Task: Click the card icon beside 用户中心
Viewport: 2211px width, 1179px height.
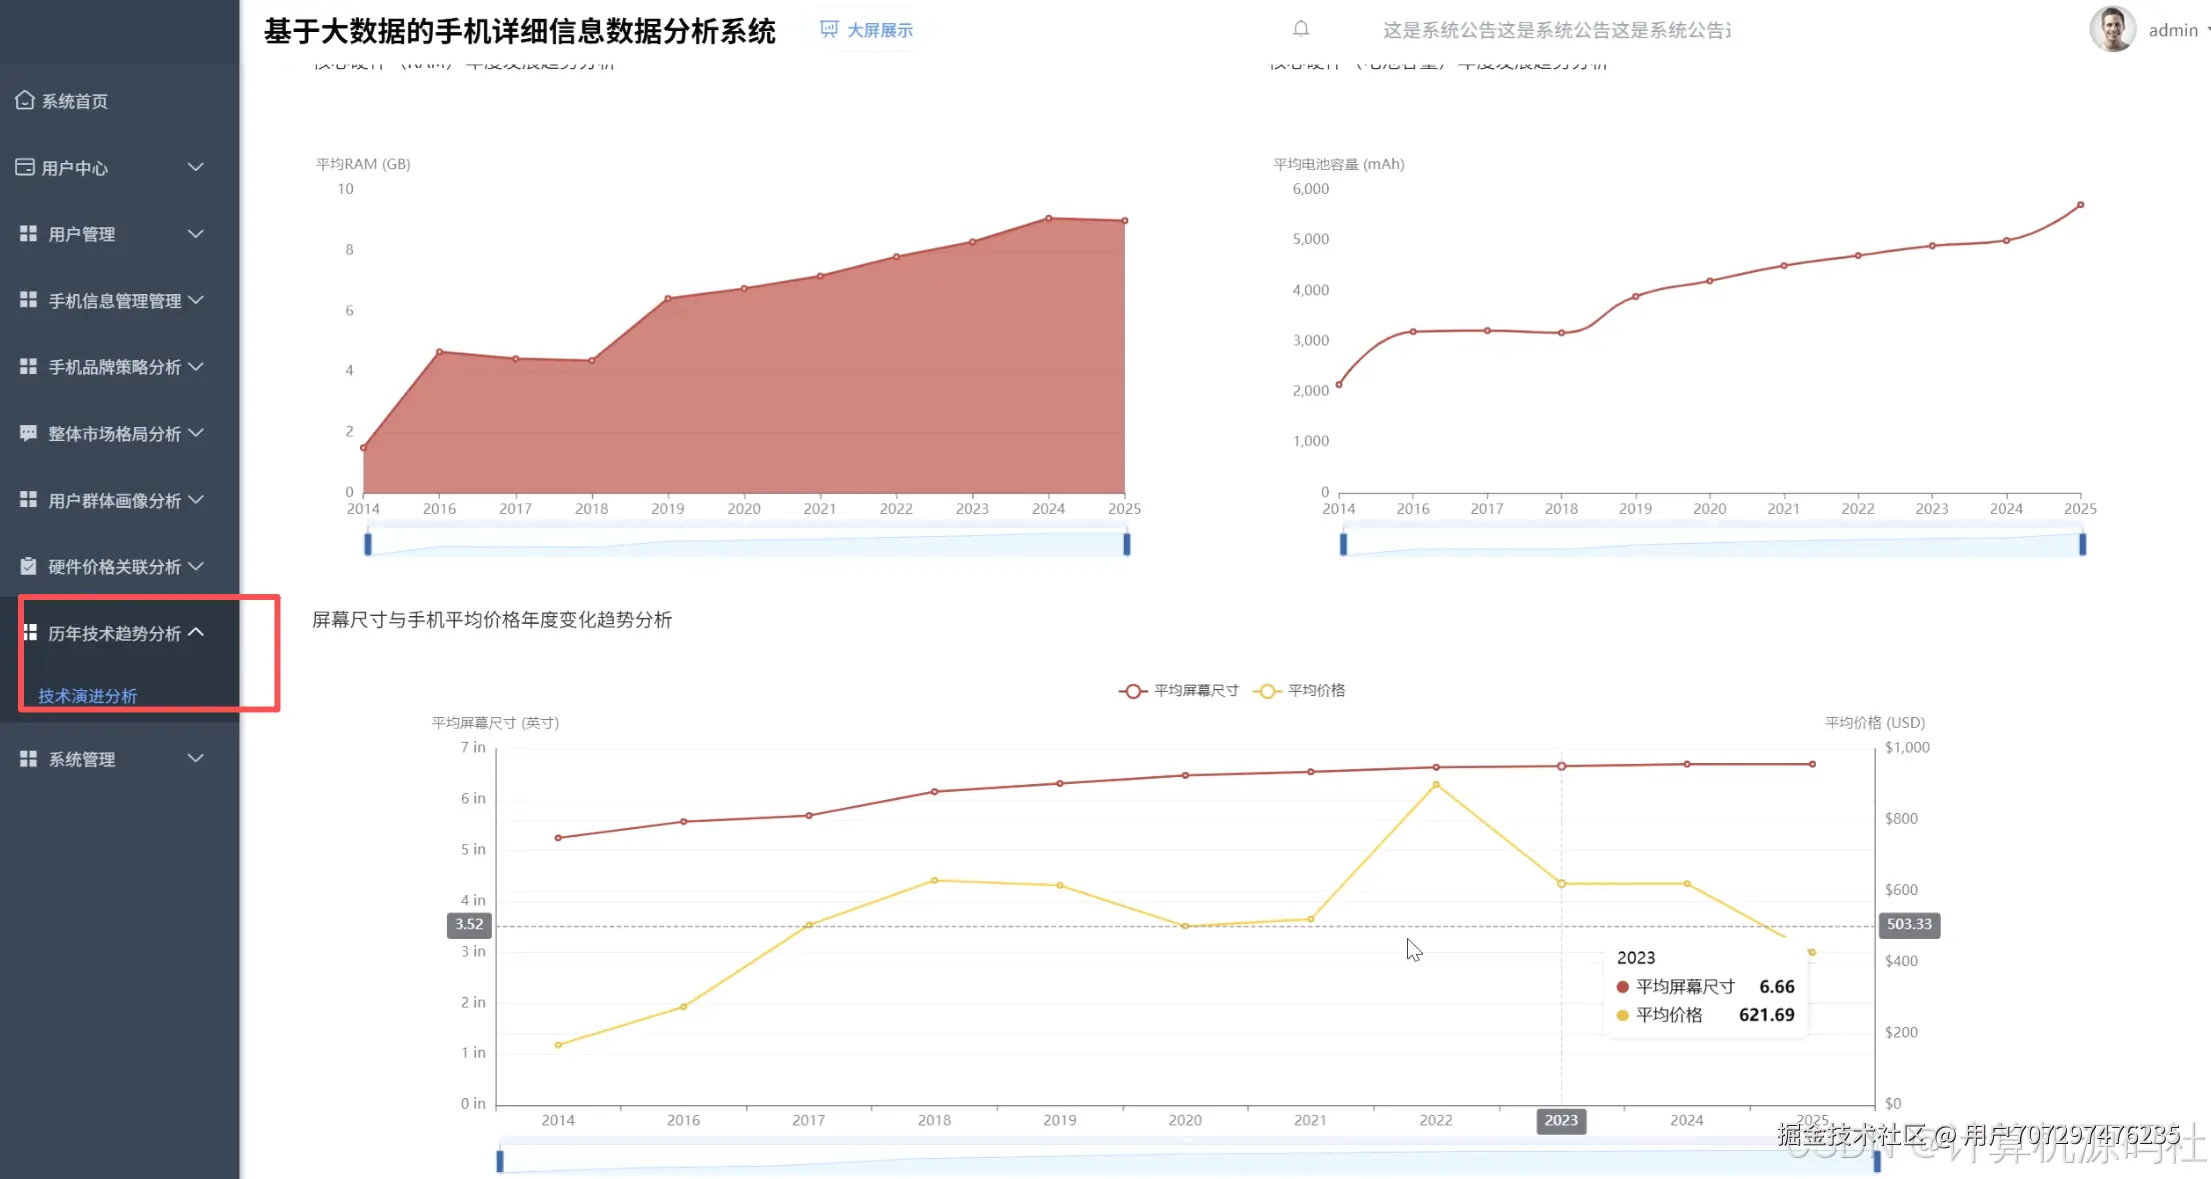Action: pos(25,167)
